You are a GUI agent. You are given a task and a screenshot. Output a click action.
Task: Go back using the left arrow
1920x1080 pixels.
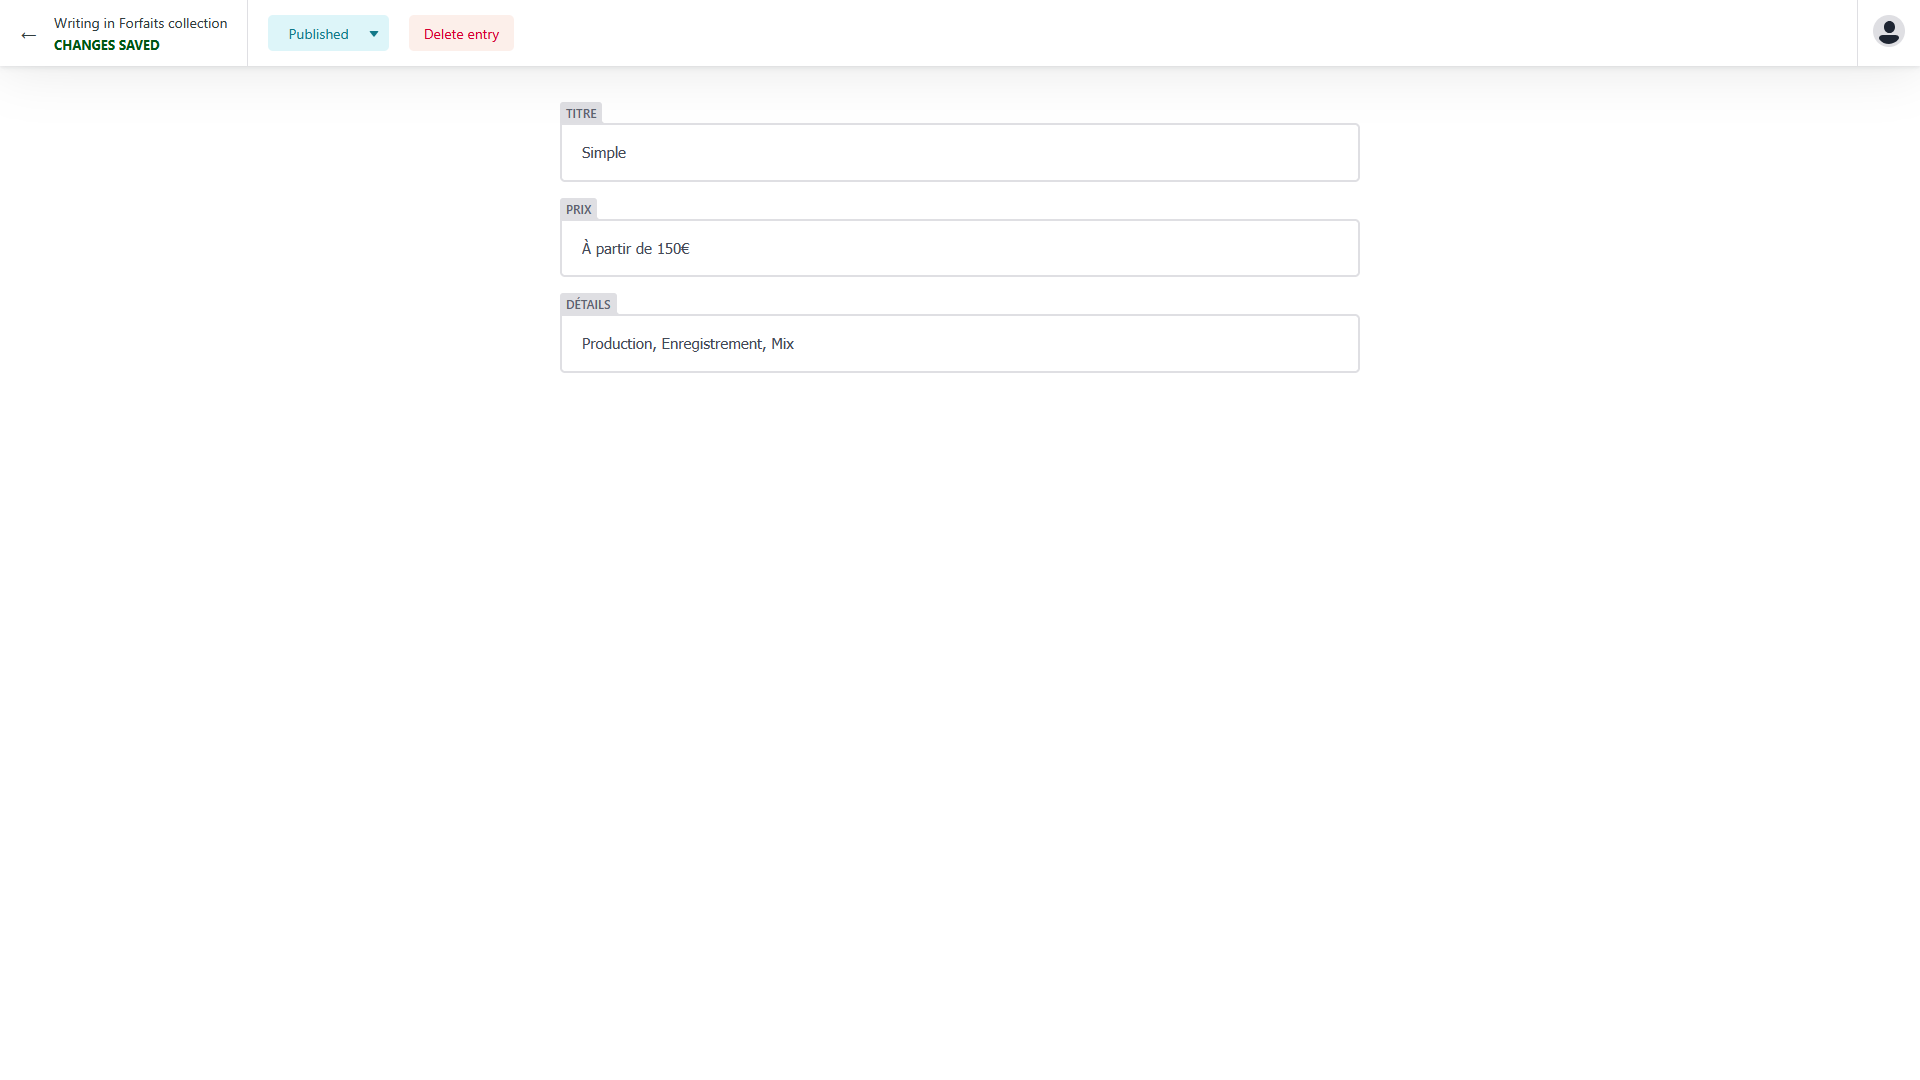(x=28, y=35)
